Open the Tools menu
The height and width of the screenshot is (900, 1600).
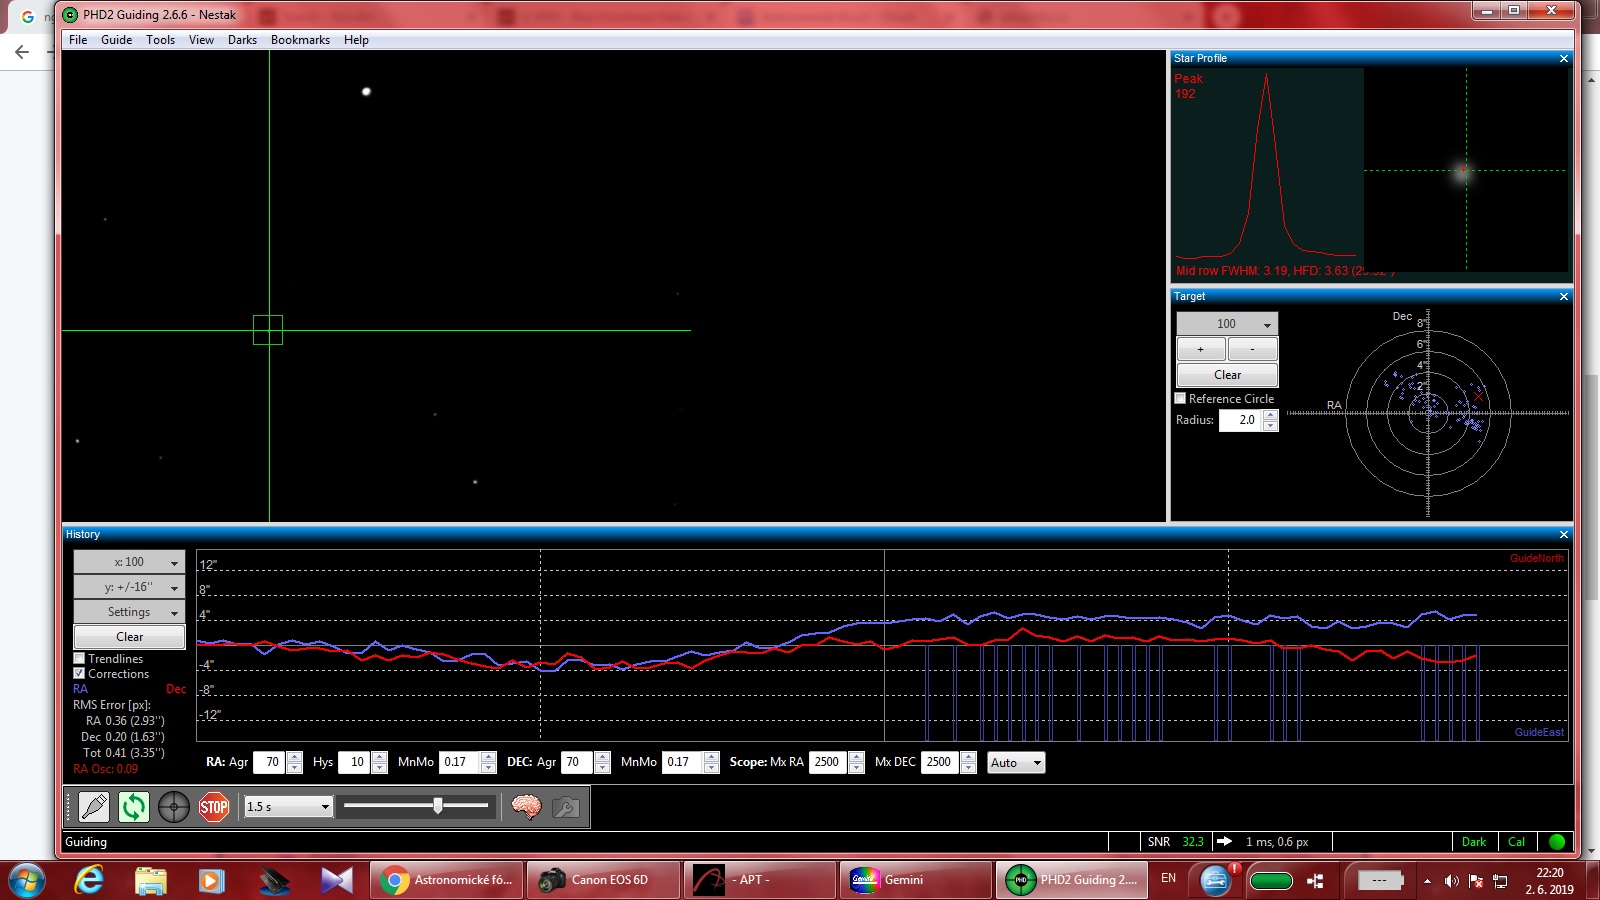(x=160, y=40)
